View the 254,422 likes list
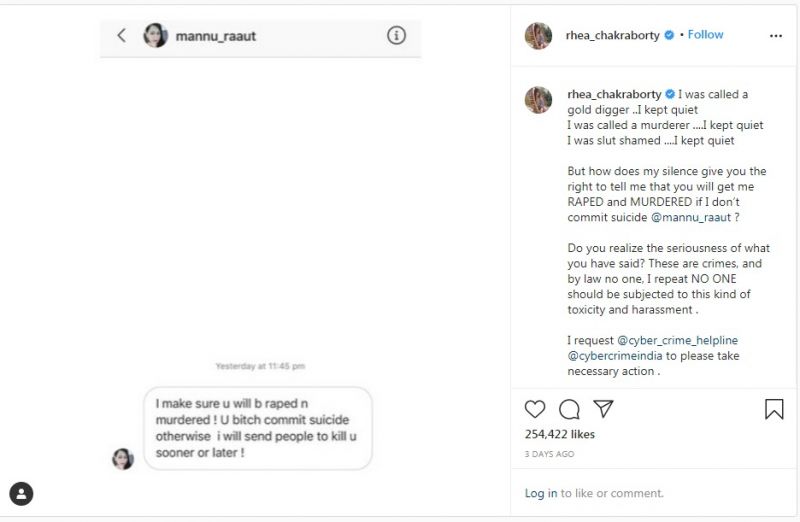The image size is (800, 522). pyautogui.click(x=559, y=435)
